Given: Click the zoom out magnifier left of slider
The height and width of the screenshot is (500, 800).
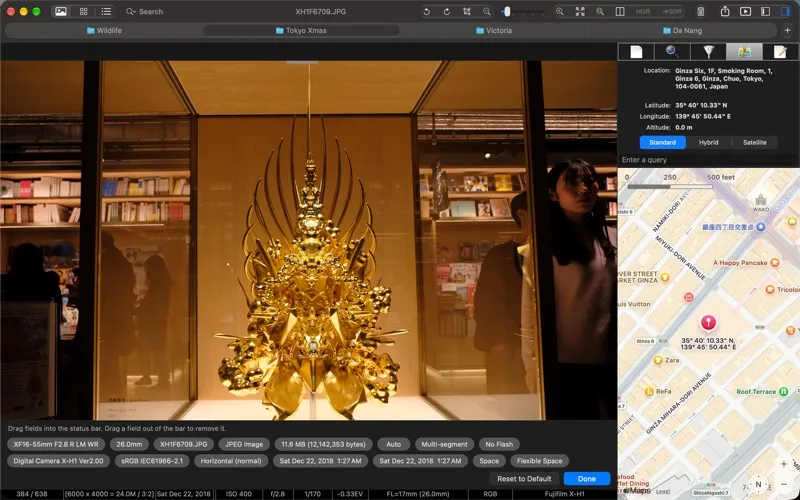Looking at the screenshot, I should tap(487, 11).
